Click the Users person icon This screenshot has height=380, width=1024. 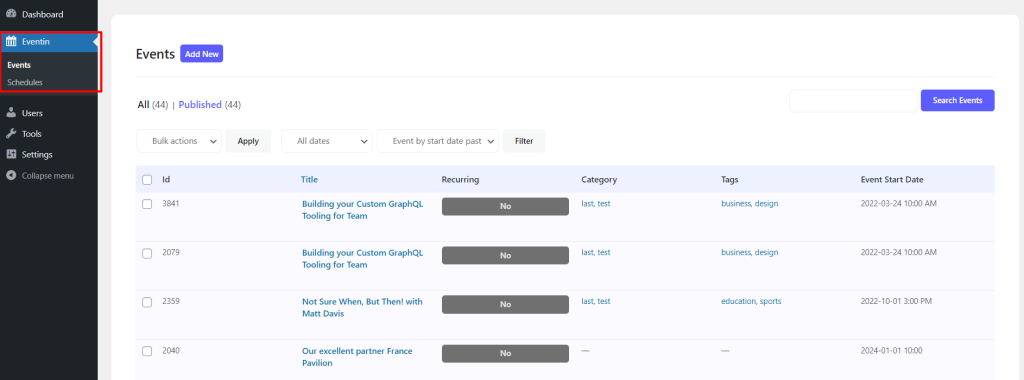pyautogui.click(x=11, y=113)
